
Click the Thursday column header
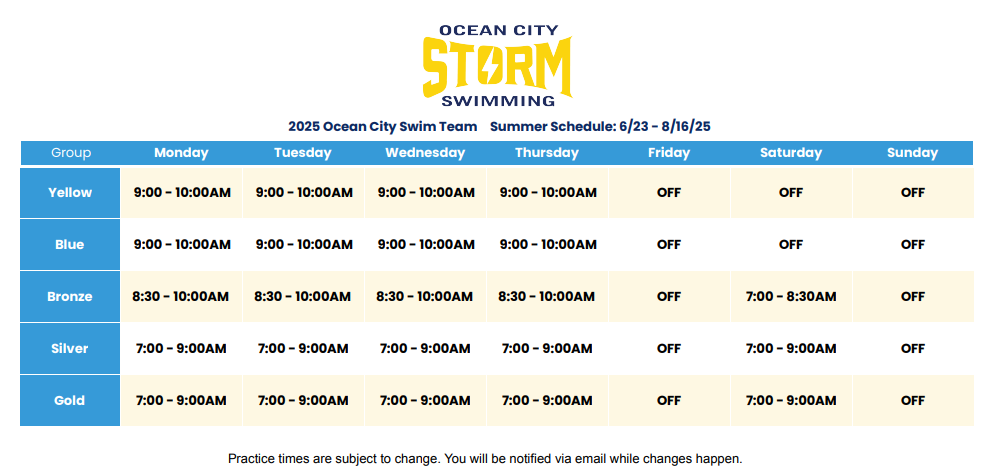tap(547, 153)
